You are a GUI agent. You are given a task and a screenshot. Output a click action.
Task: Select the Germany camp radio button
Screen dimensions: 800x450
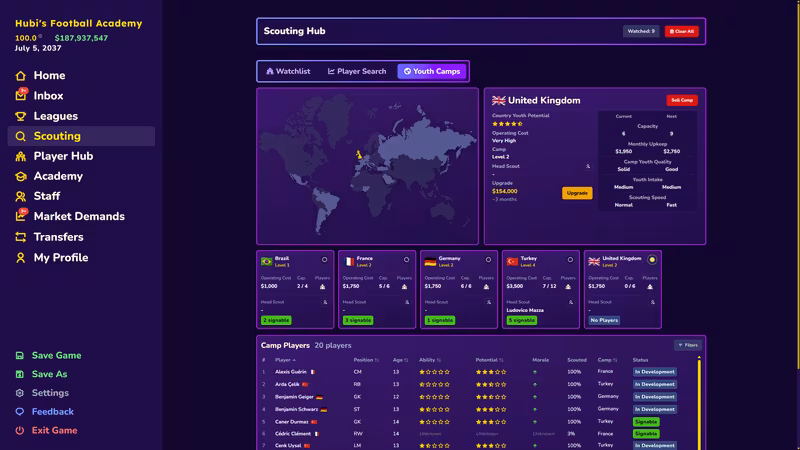coord(488,260)
